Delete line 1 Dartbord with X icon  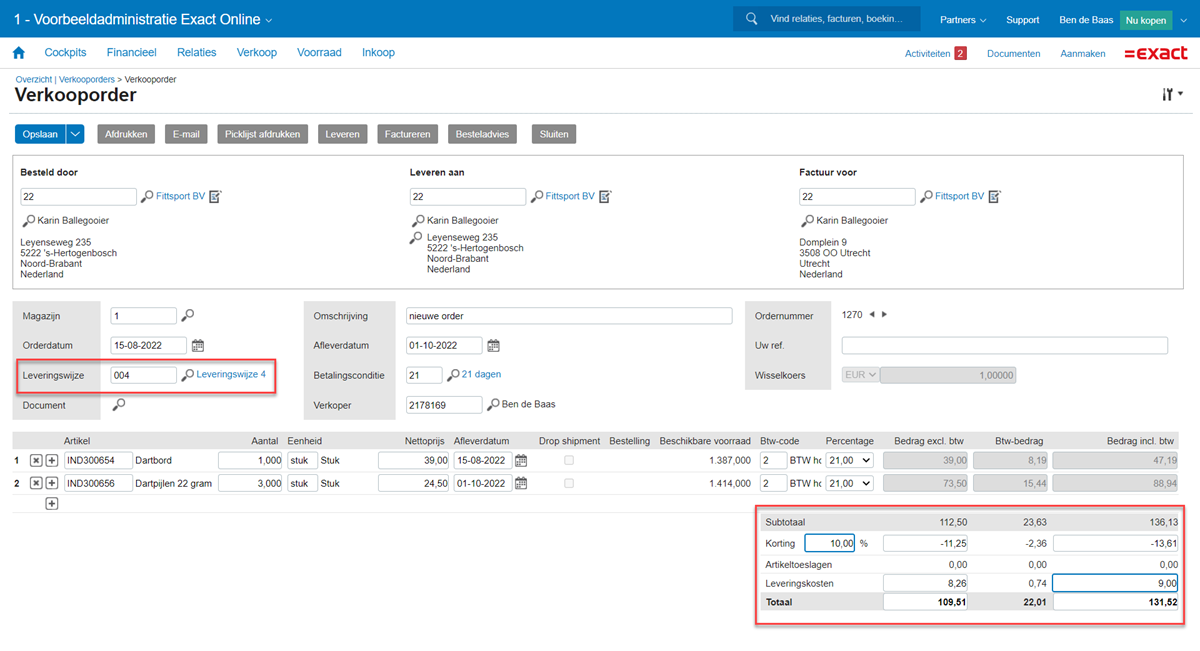point(36,460)
